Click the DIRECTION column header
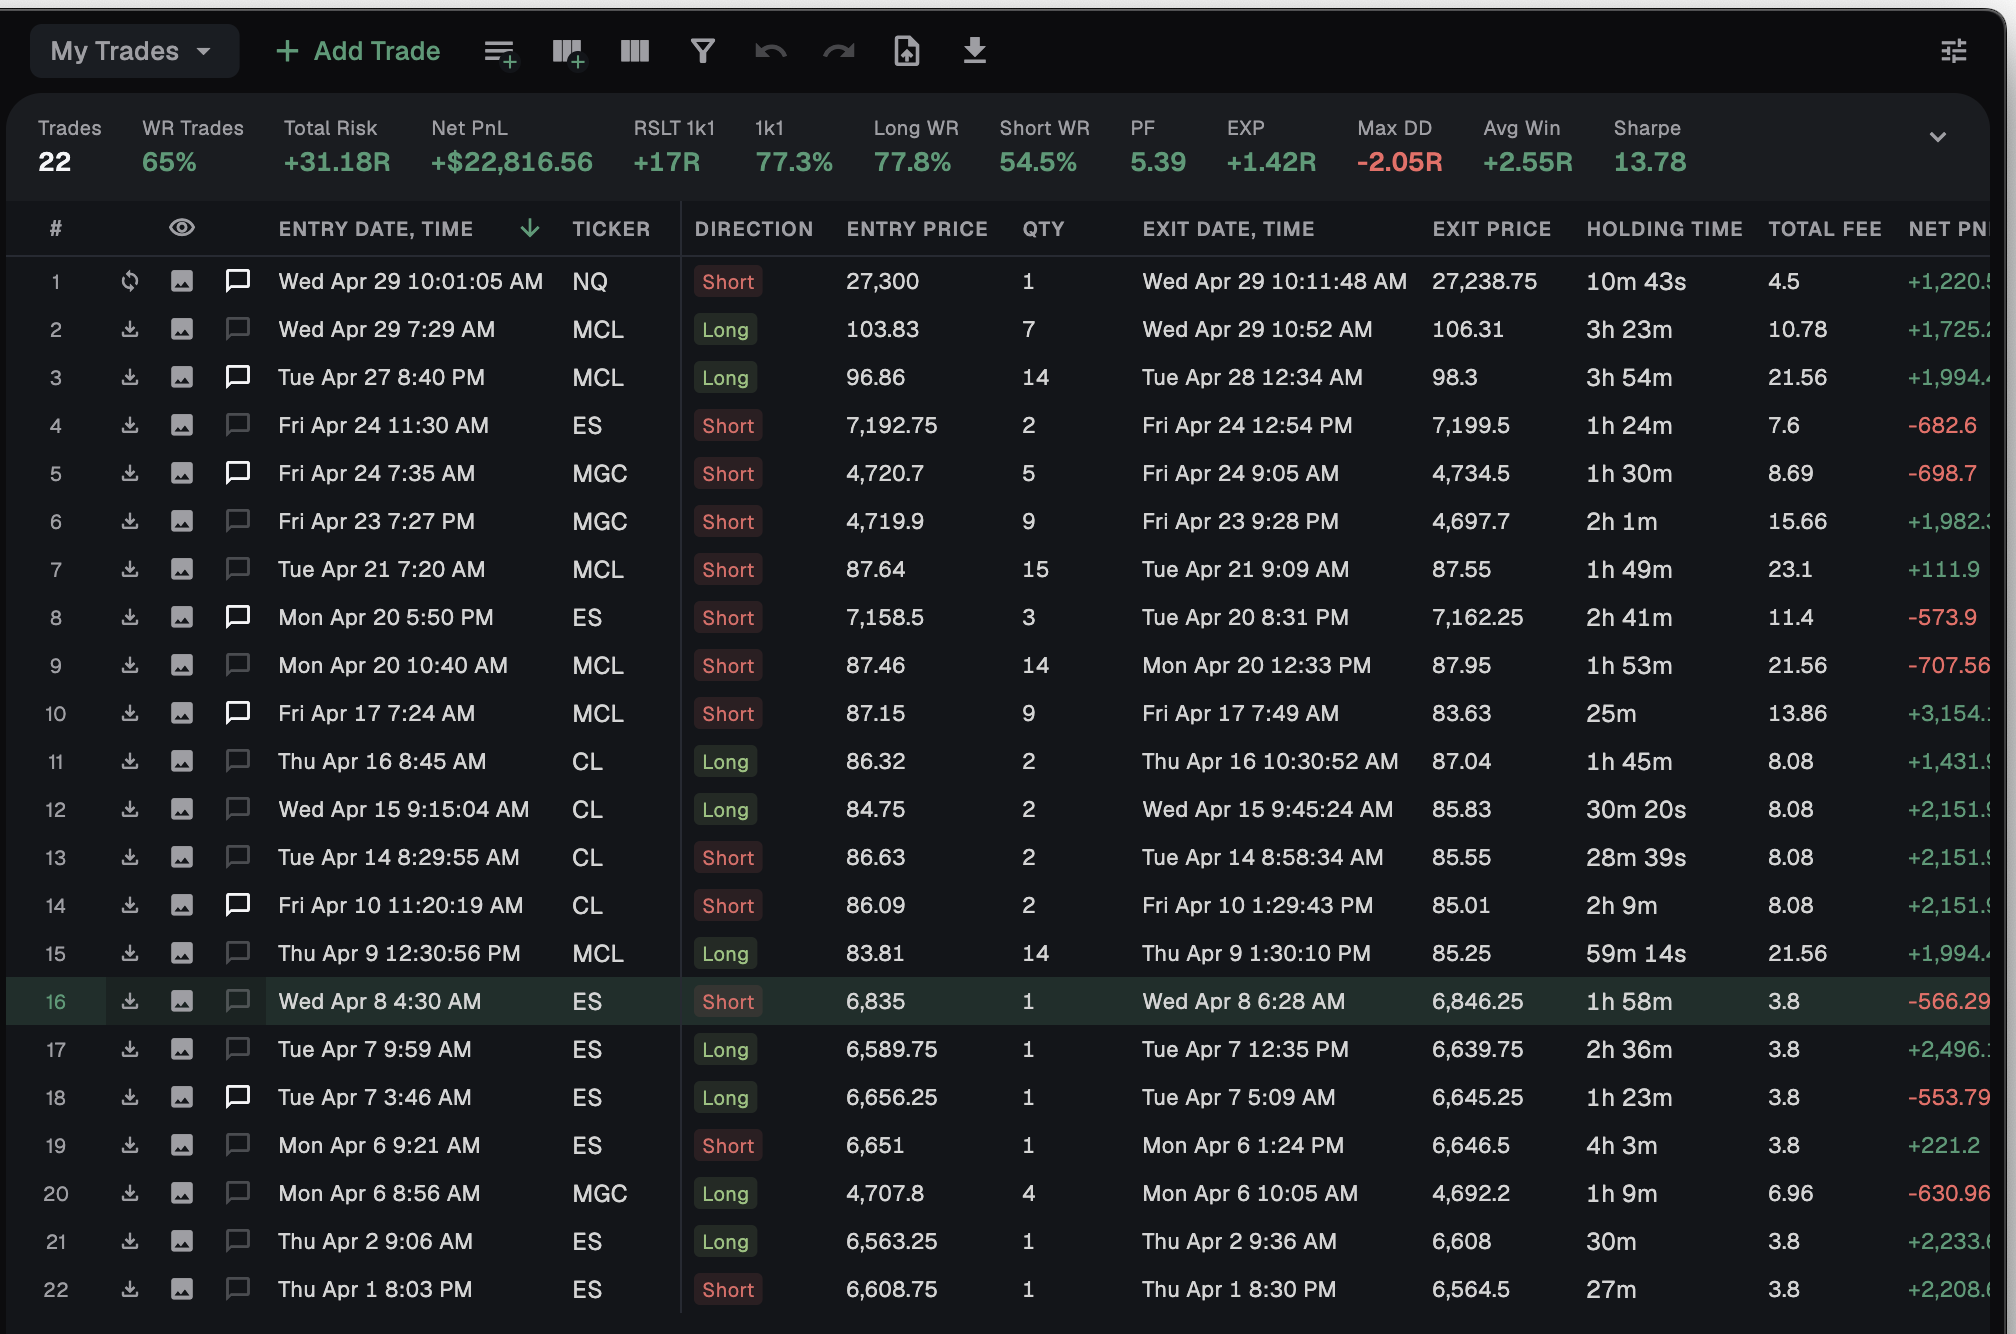The image size is (2016, 1334). 754,229
